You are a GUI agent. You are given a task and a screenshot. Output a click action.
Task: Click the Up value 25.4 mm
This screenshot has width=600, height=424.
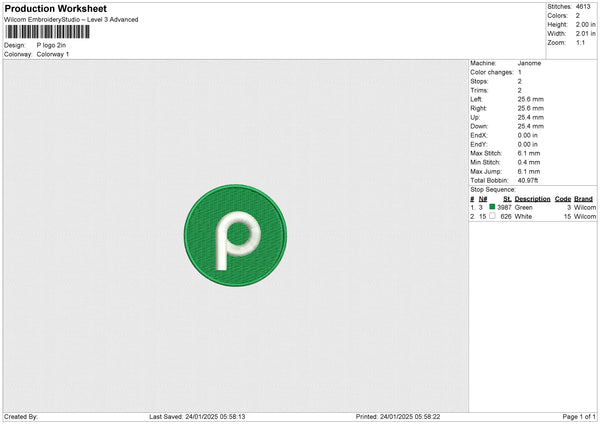[x=531, y=117]
